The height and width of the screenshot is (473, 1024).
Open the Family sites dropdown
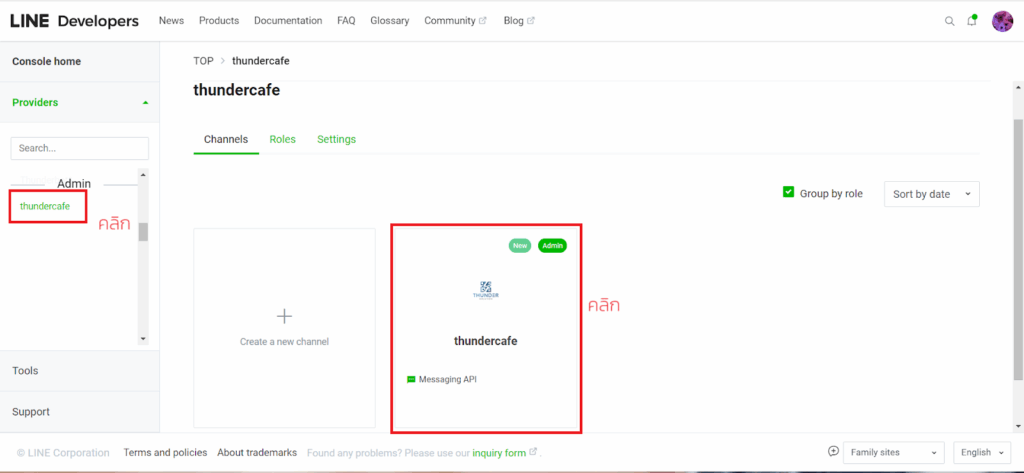pos(893,453)
